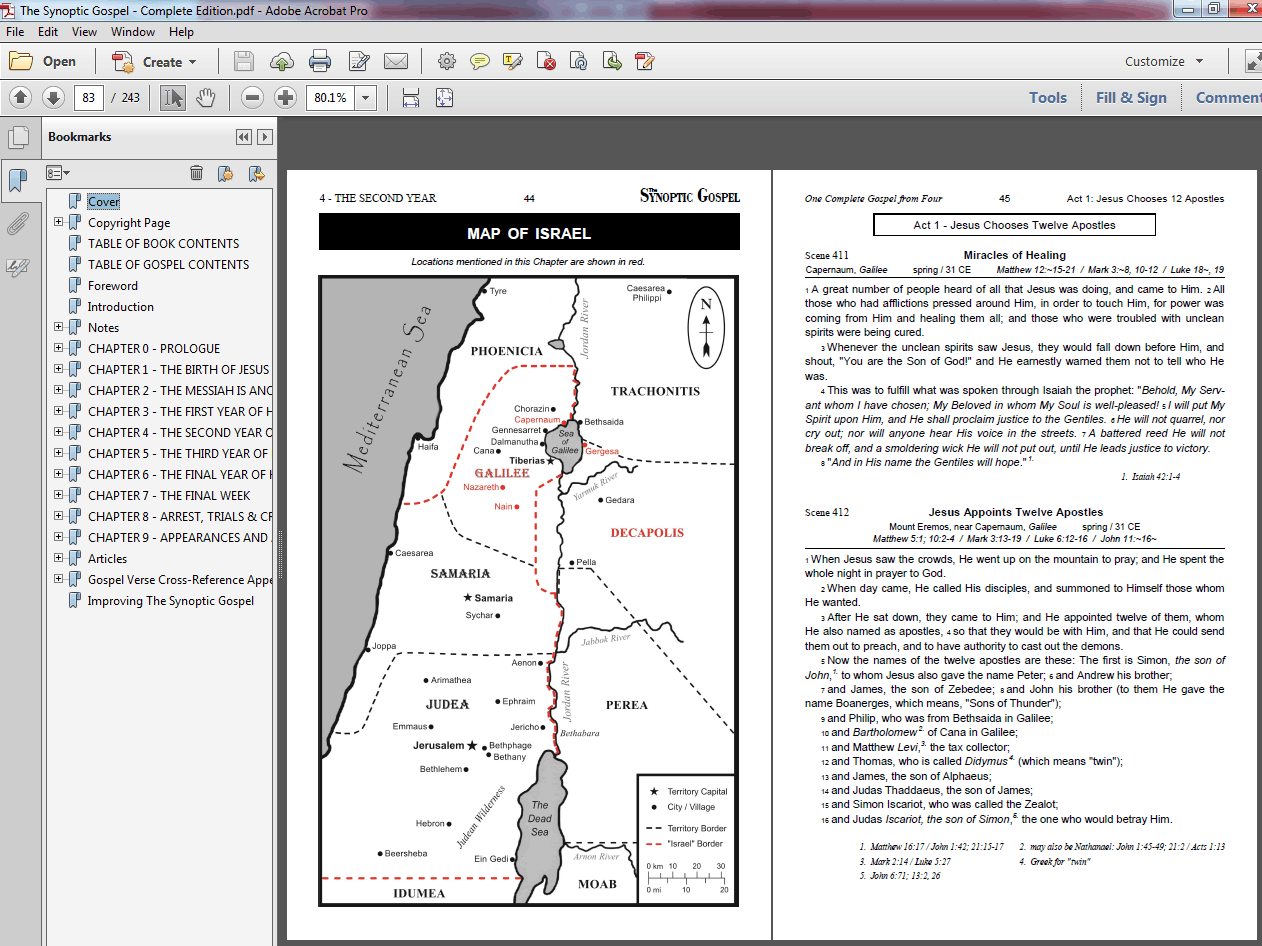1262x946 pixels.
Task: Click the Edit/sign document pencil icon
Action: [359, 61]
